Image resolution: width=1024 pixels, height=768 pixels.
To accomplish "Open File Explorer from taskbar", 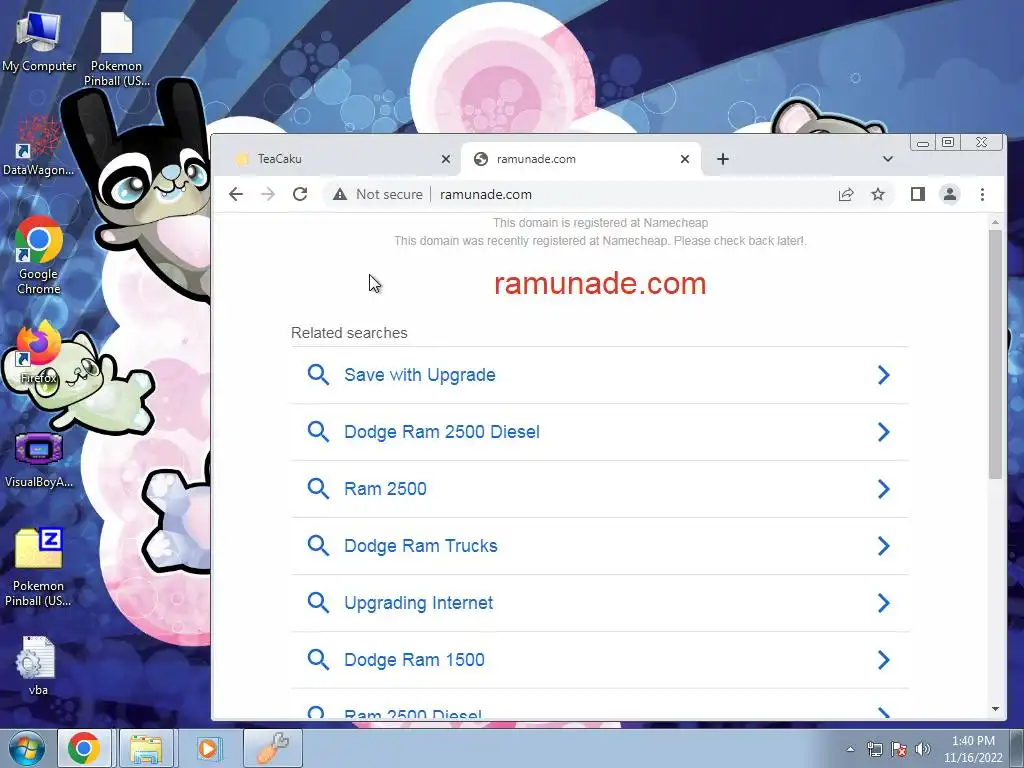I will pyautogui.click(x=146, y=748).
